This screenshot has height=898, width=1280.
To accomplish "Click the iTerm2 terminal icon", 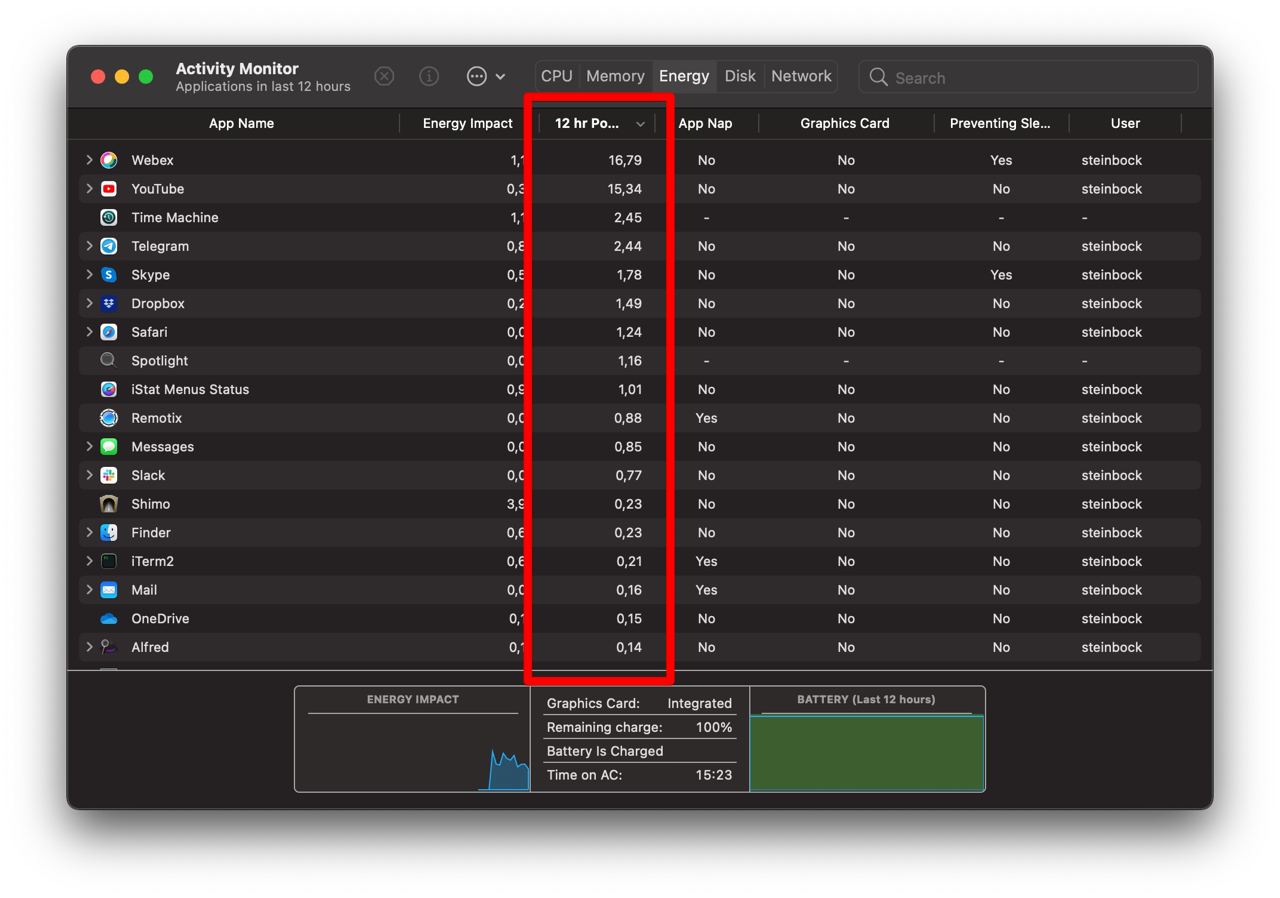I will click(109, 561).
